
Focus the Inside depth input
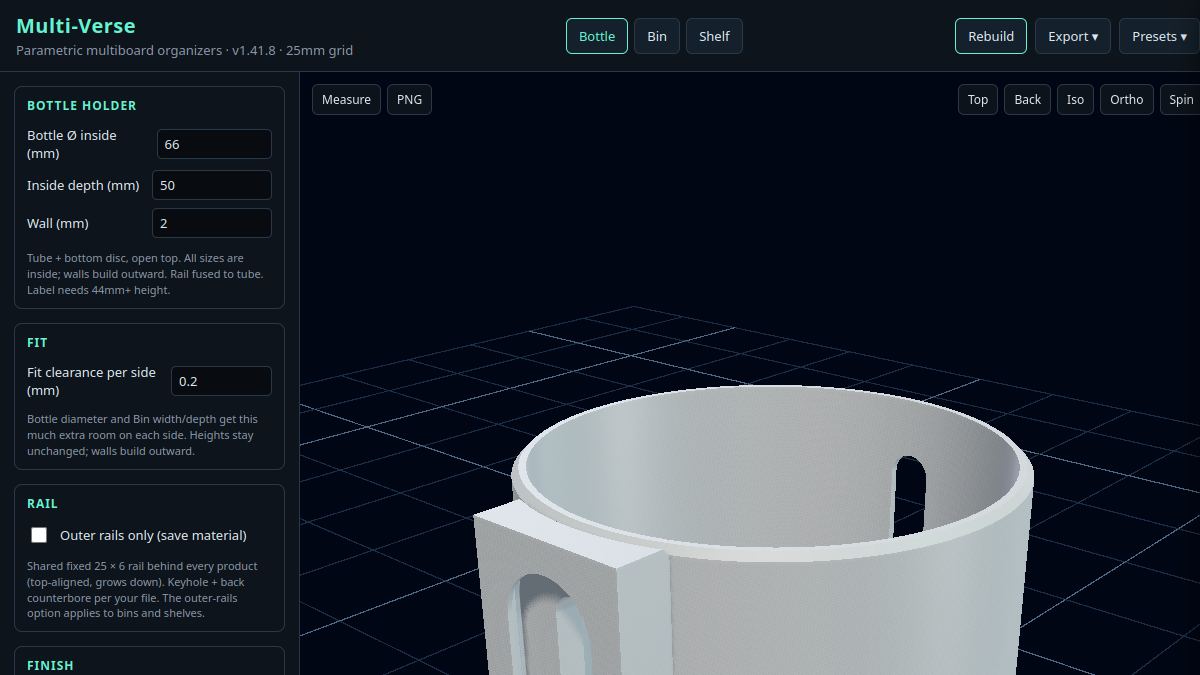click(x=212, y=185)
